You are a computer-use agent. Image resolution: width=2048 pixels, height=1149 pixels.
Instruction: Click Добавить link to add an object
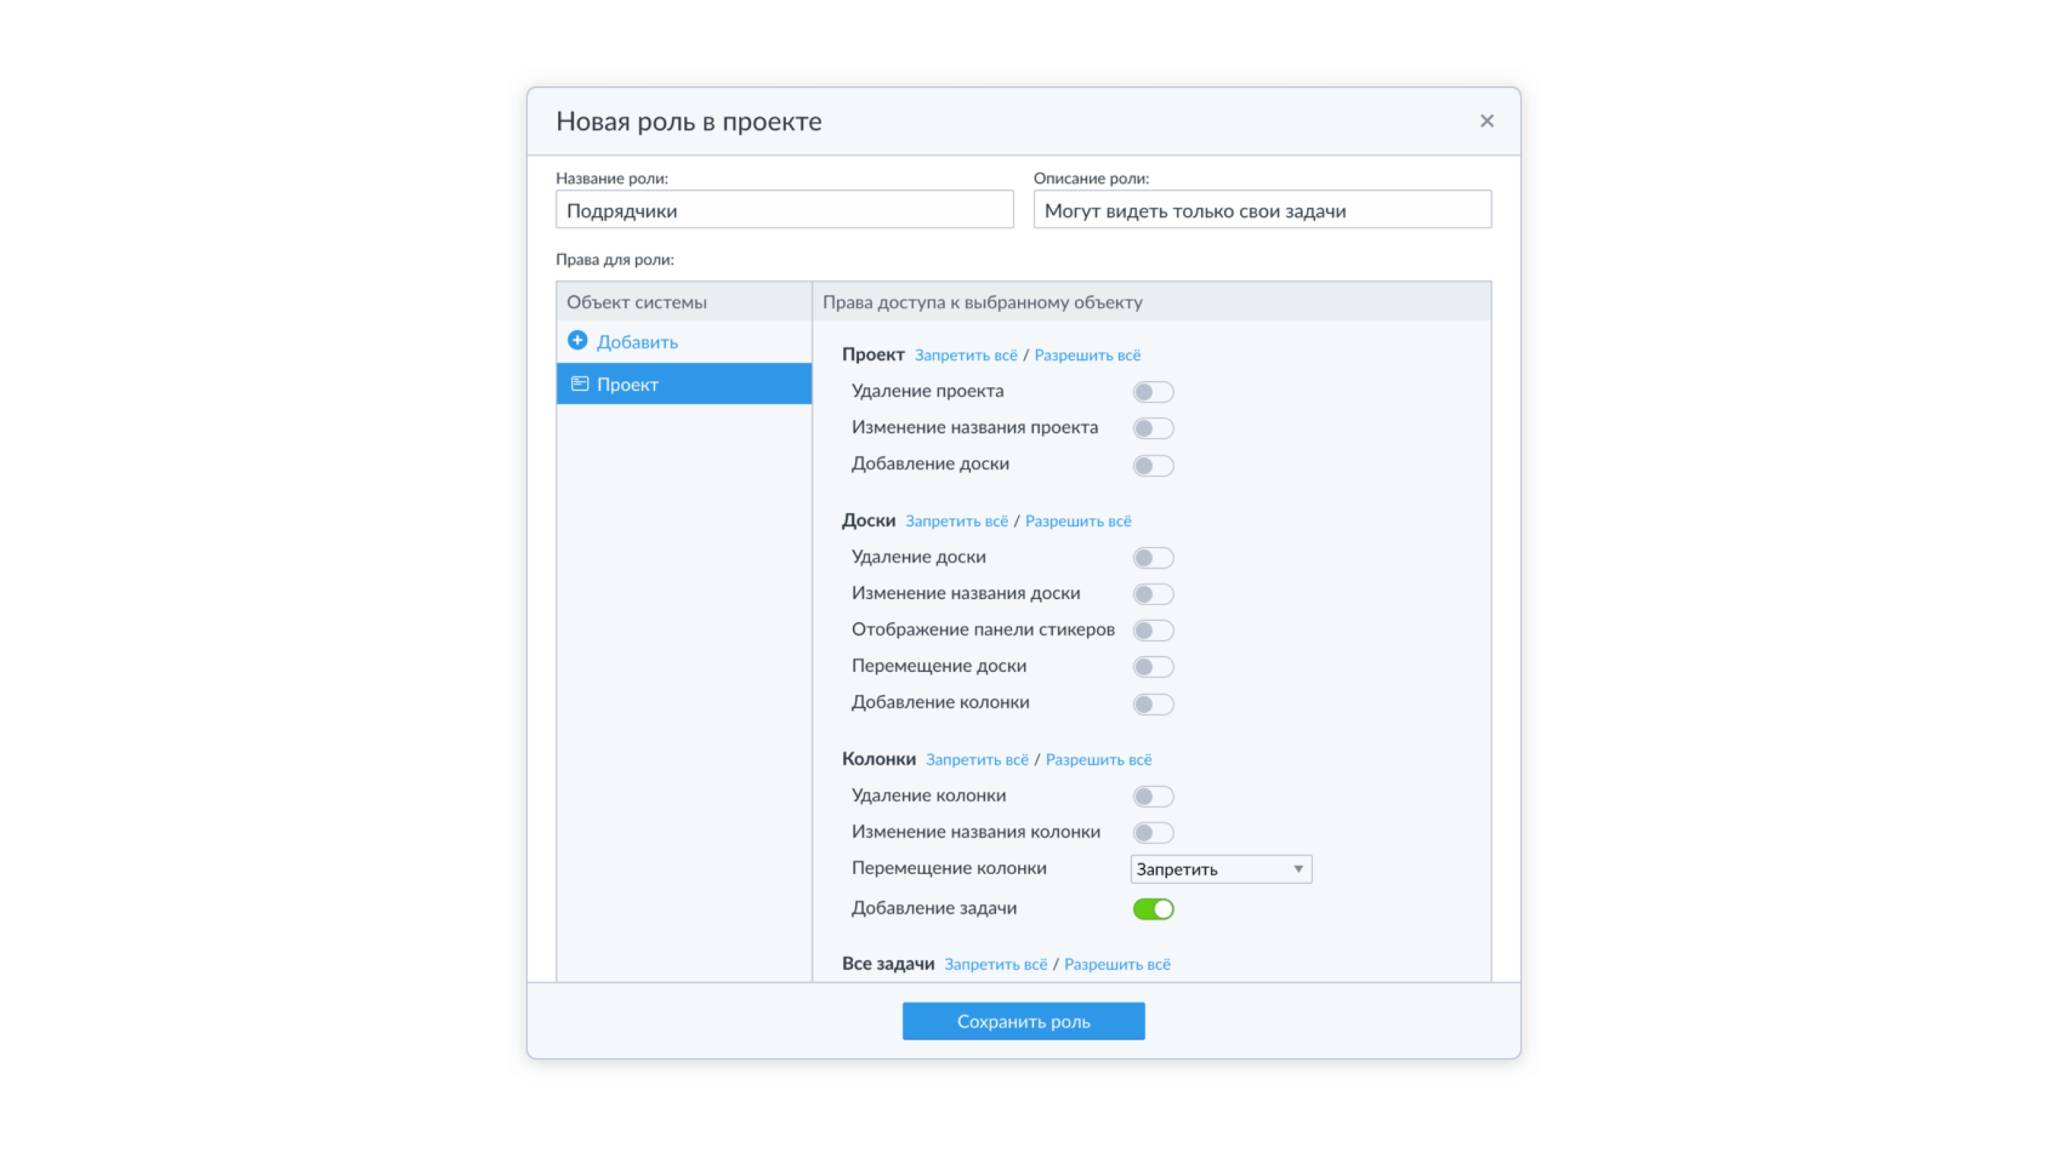click(x=637, y=342)
